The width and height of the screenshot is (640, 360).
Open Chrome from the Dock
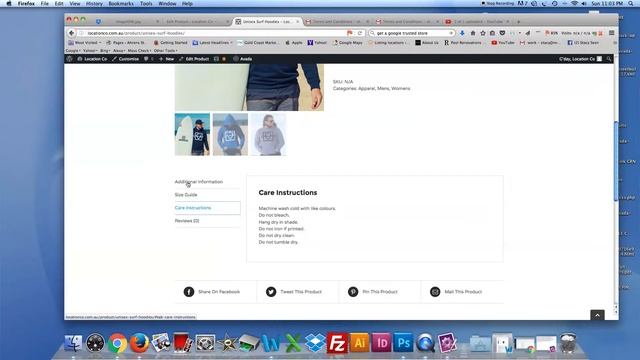pyautogui.click(x=117, y=343)
